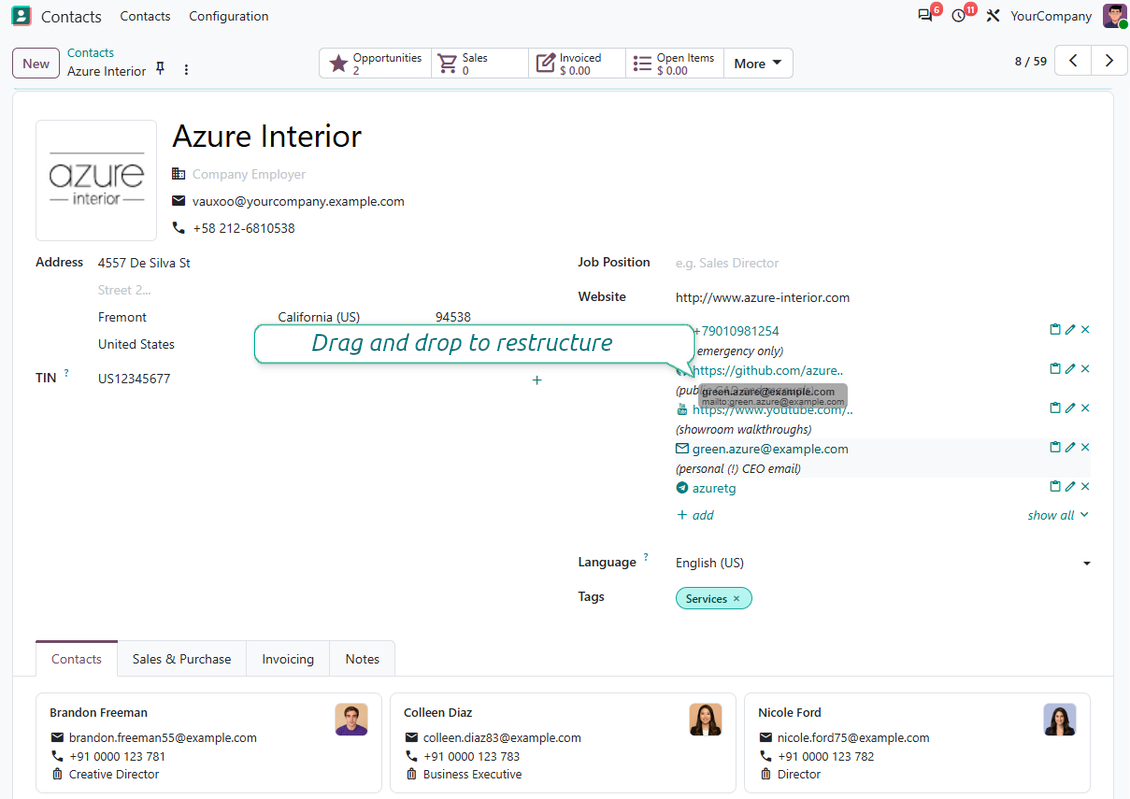Add a new contact entry
Image resolution: width=1130 pixels, height=799 pixels.
[x=695, y=515]
